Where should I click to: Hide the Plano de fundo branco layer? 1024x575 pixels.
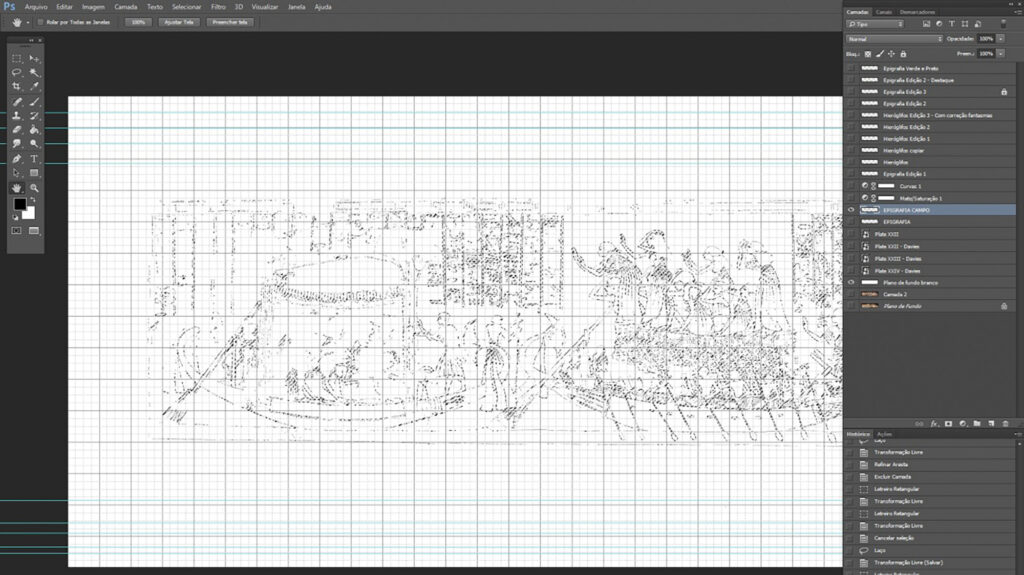pos(851,283)
